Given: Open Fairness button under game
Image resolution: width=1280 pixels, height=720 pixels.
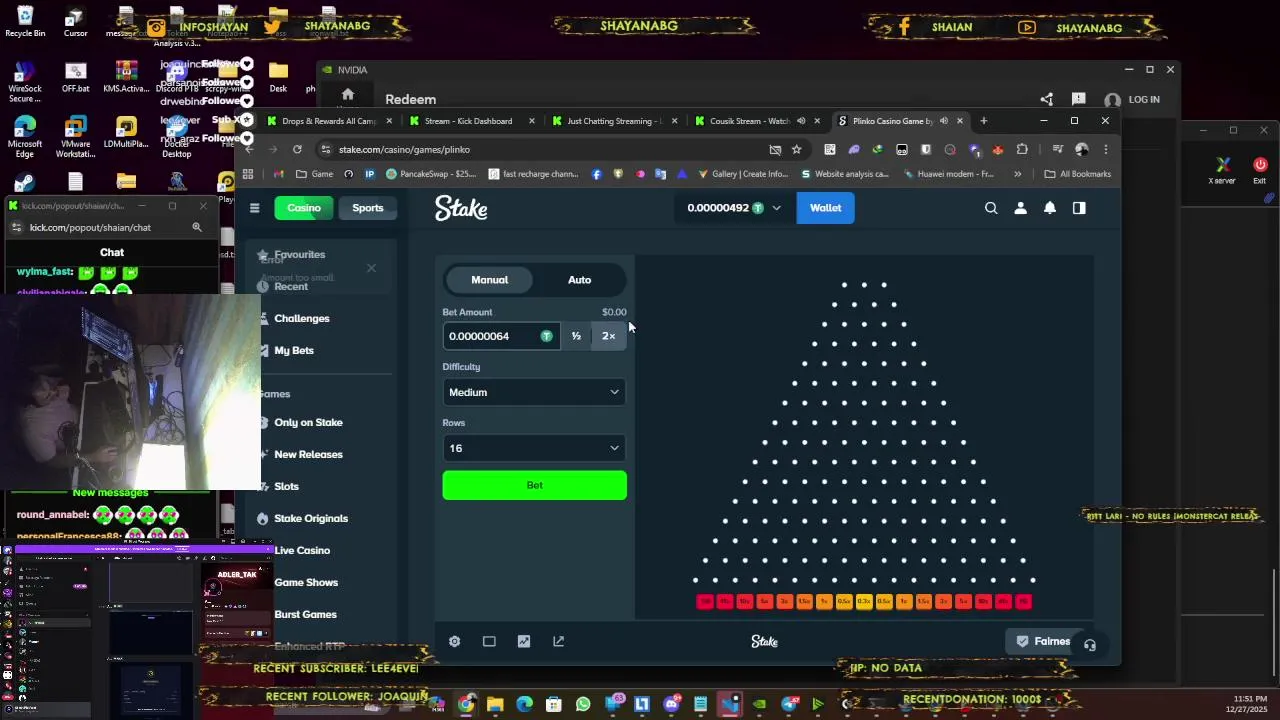Looking at the screenshot, I should (1043, 642).
